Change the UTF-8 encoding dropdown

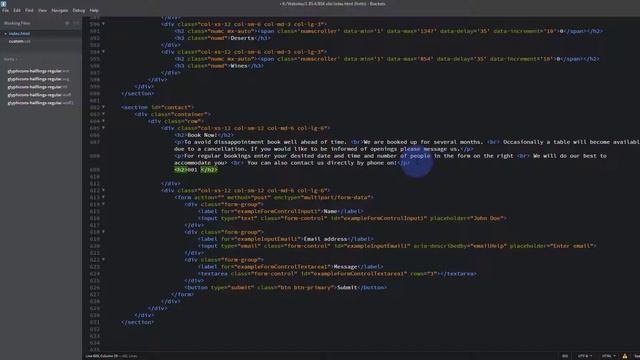coord(584,356)
